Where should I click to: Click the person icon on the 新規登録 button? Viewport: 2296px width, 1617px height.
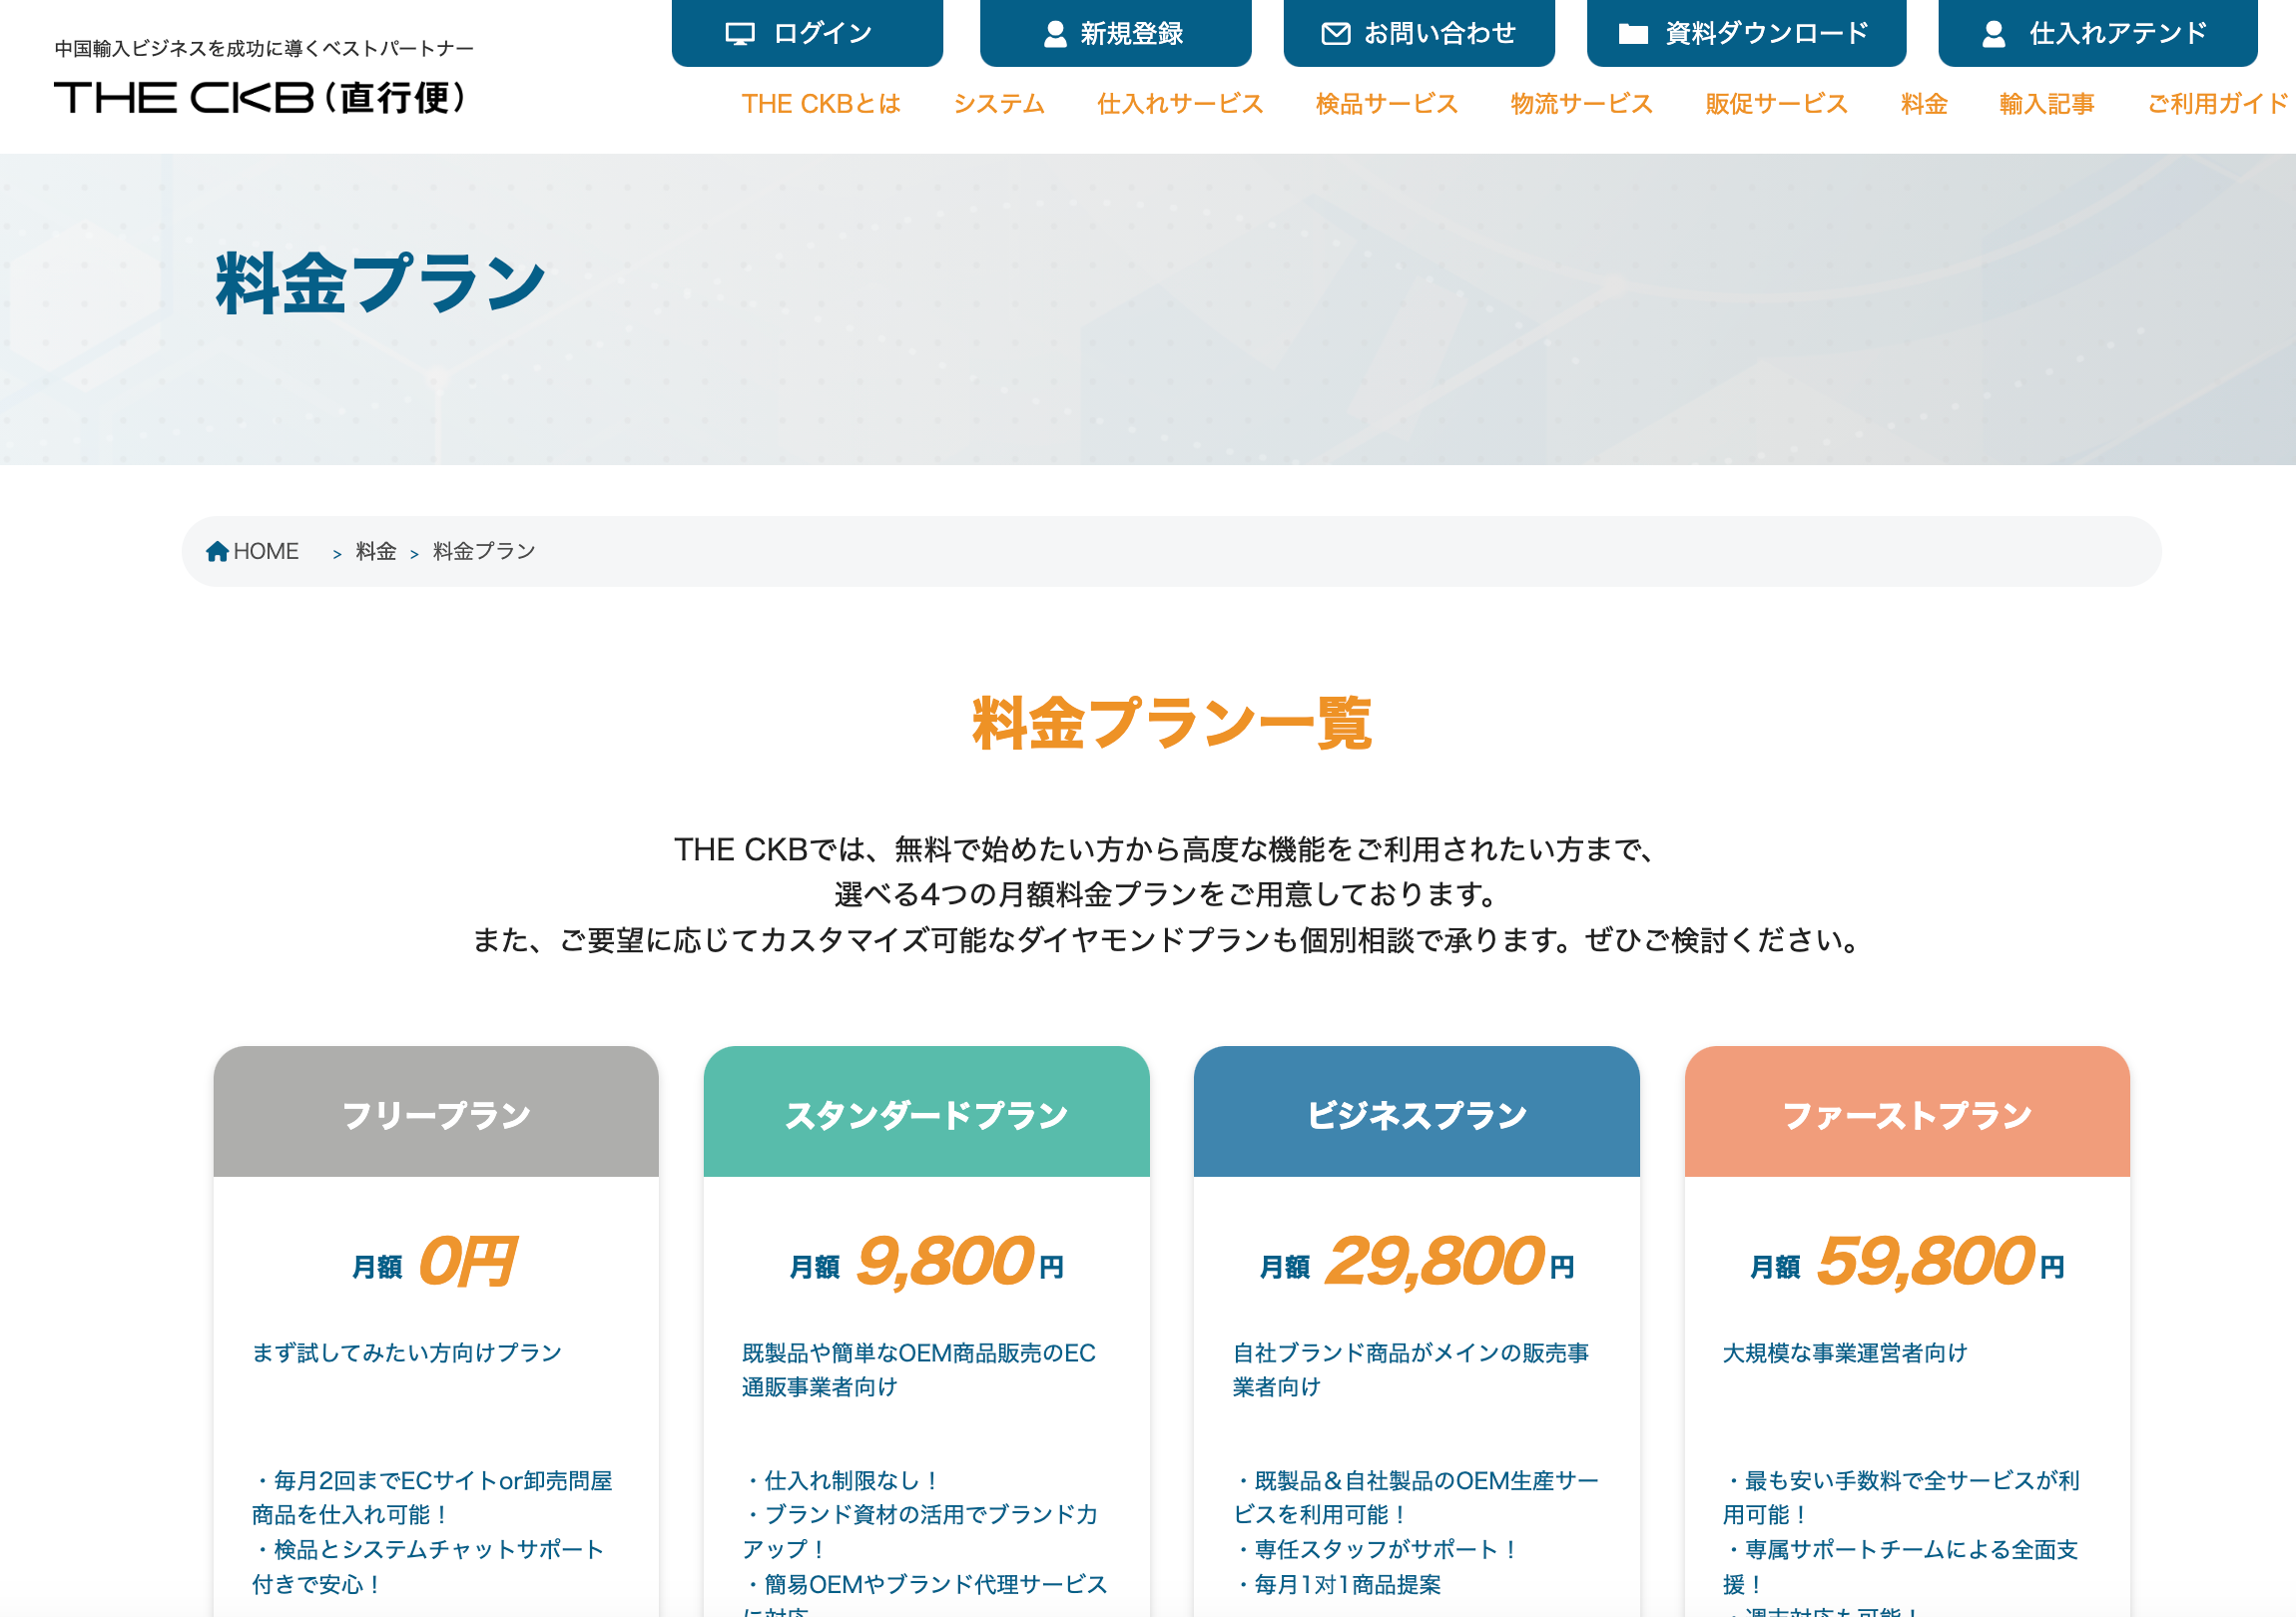1054,34
